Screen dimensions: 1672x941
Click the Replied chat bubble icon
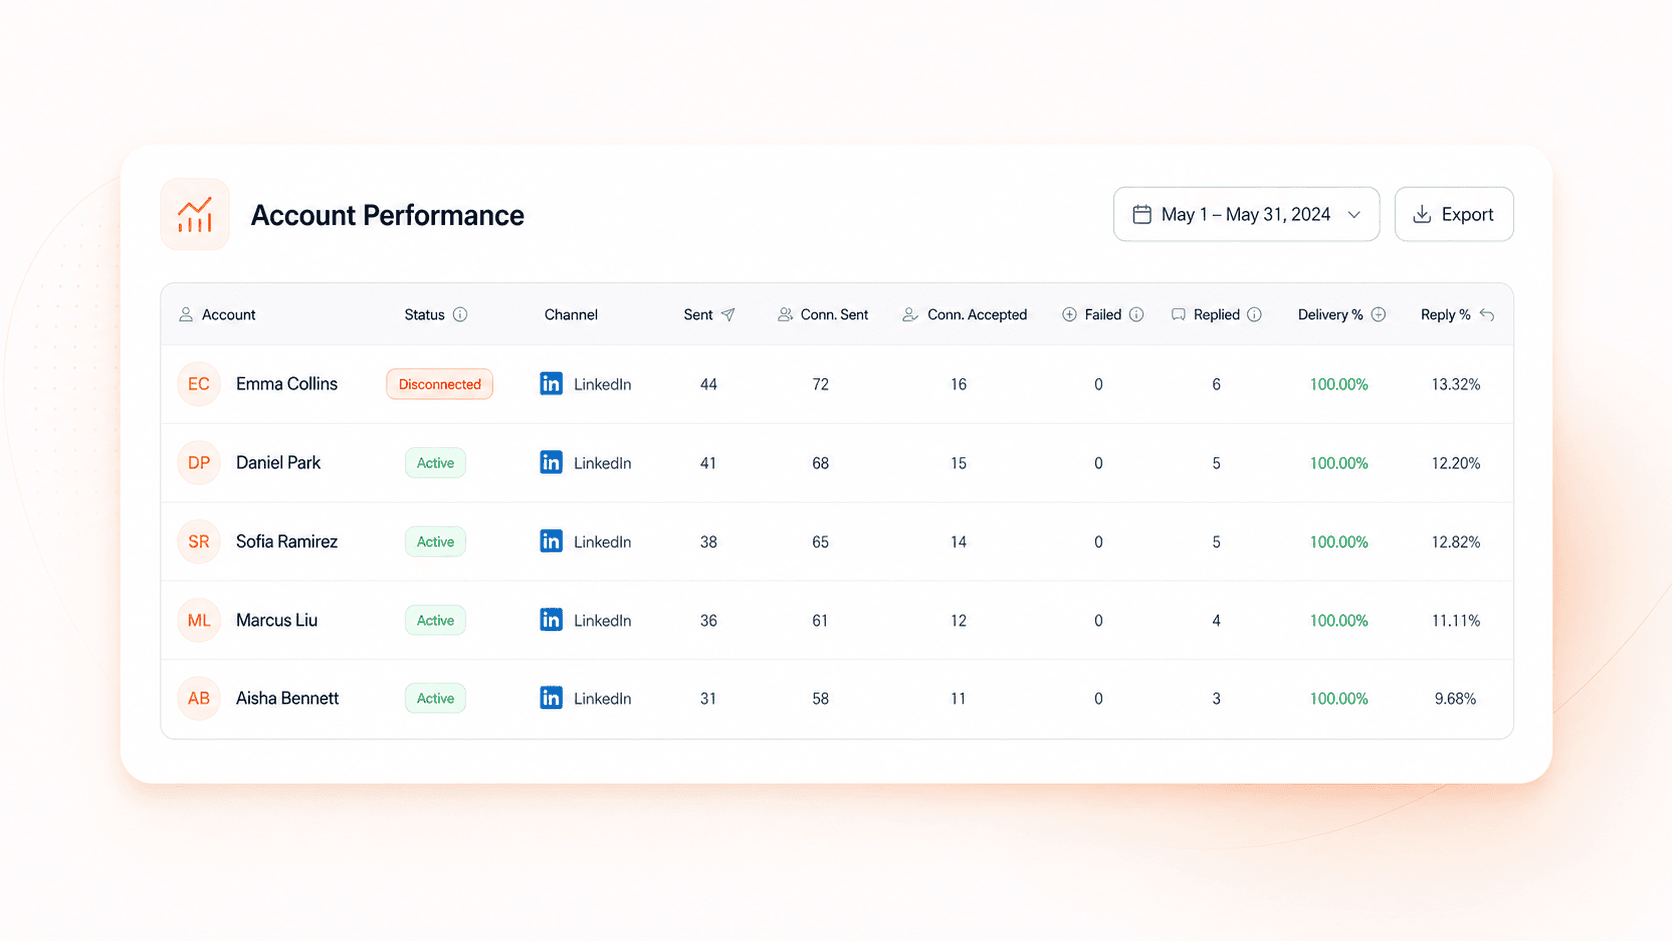[x=1178, y=314]
